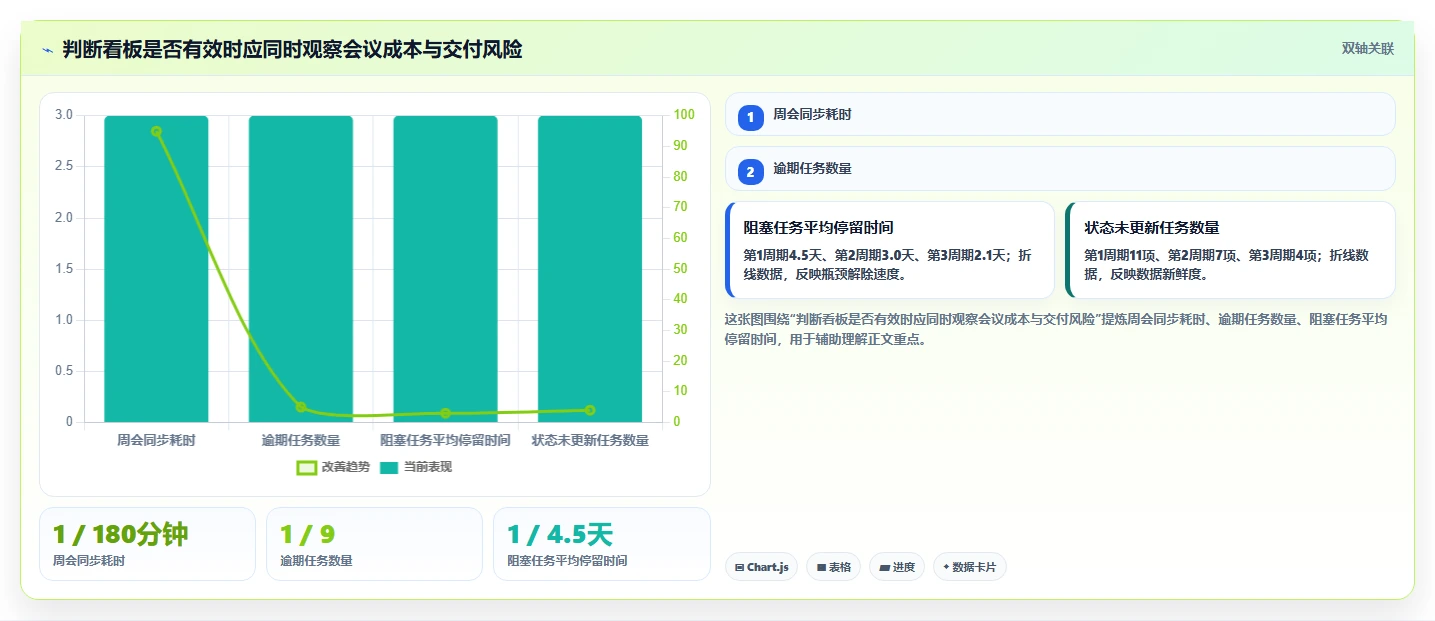Click the Chart.js tag chip
Viewport: 1435px width, 621px height.
761,567
